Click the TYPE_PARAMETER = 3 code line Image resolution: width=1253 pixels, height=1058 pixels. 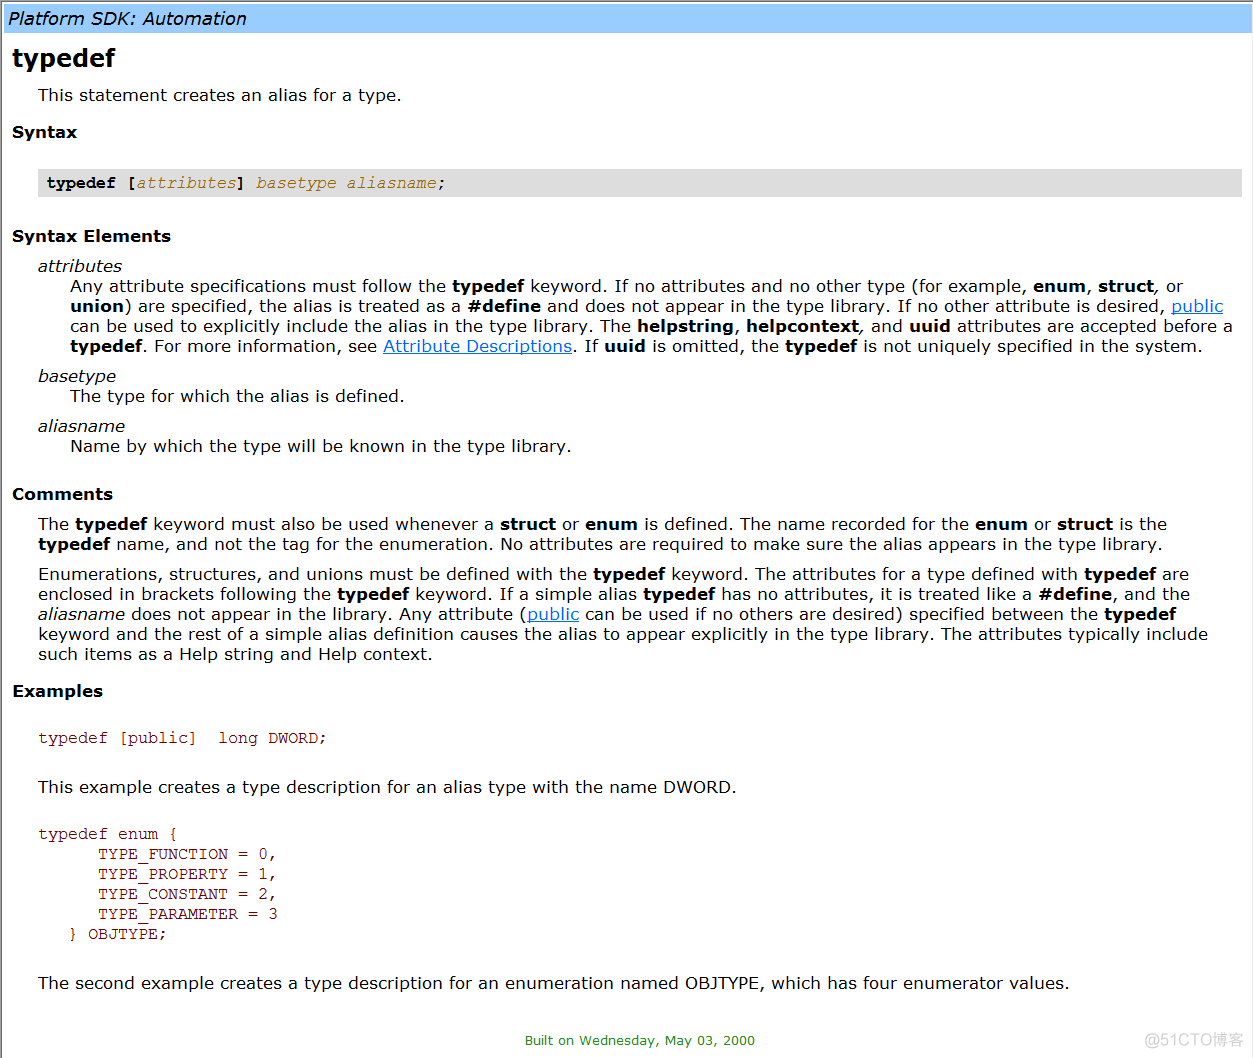(x=188, y=914)
